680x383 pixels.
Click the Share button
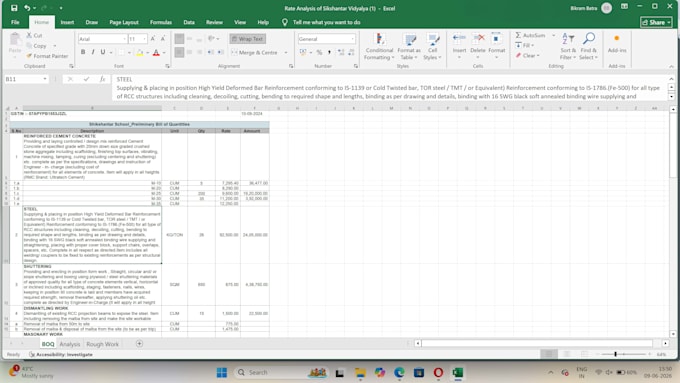[656, 22]
